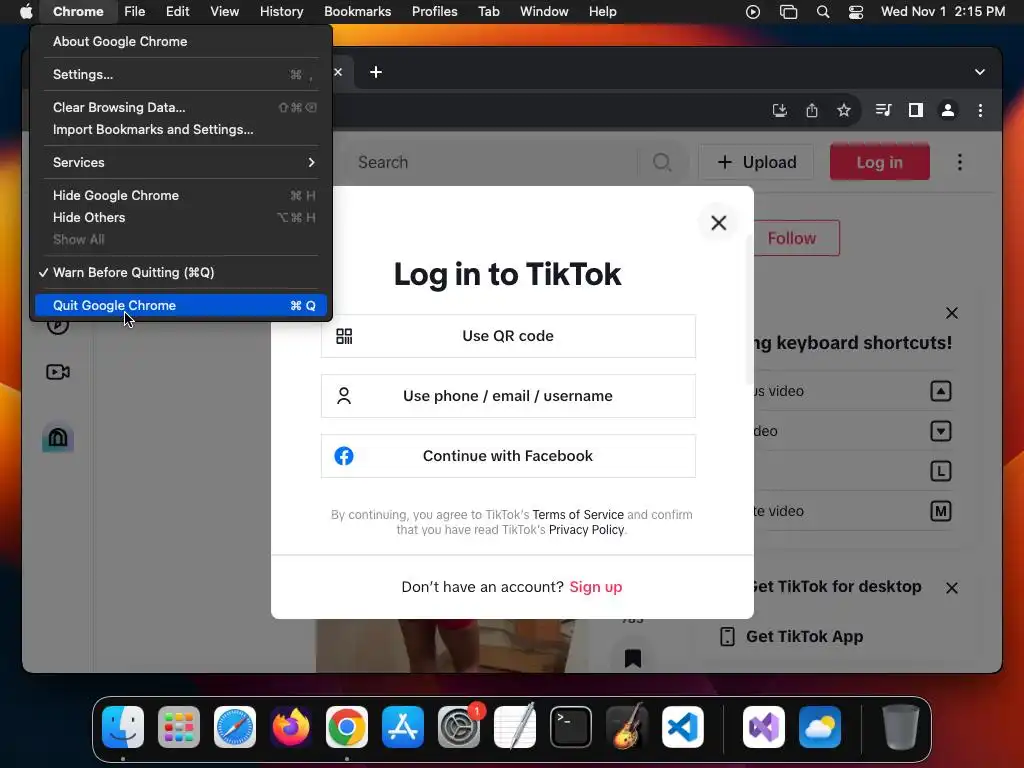Screen dimensions: 1024x768
Task: Choose Use phone / email / username
Action: [x=508, y=396]
